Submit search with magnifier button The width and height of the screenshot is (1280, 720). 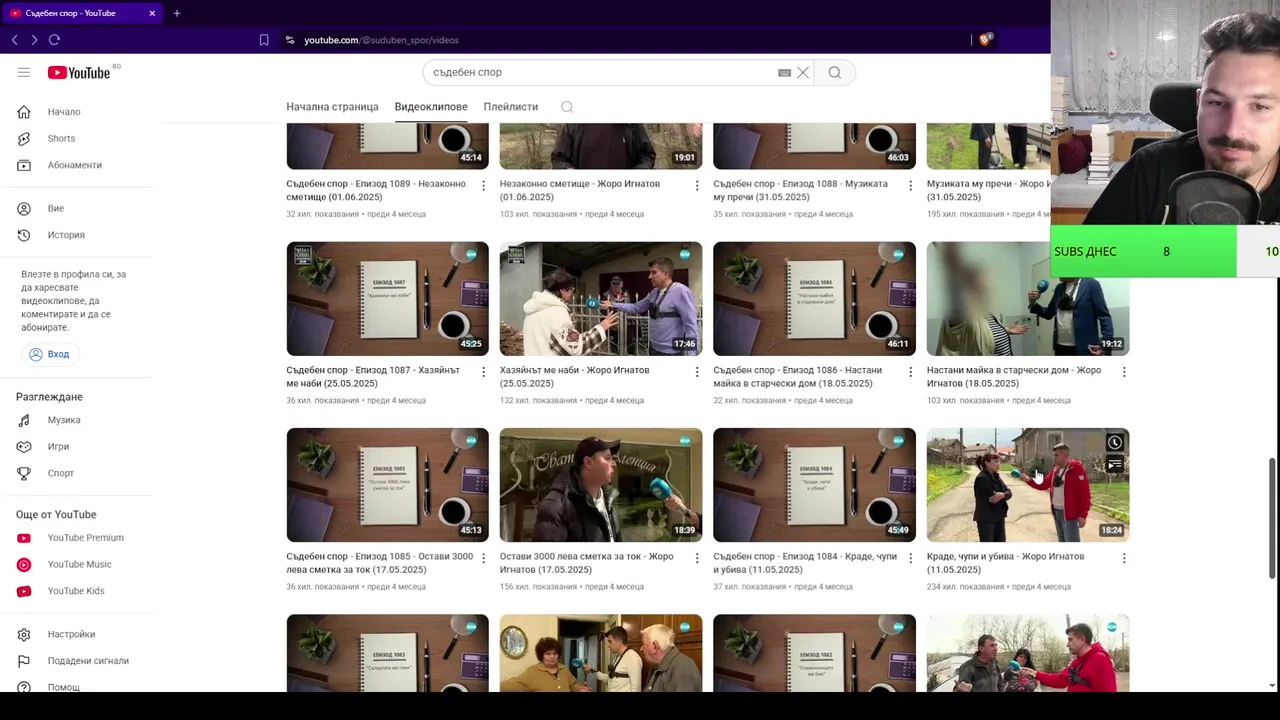tap(834, 72)
